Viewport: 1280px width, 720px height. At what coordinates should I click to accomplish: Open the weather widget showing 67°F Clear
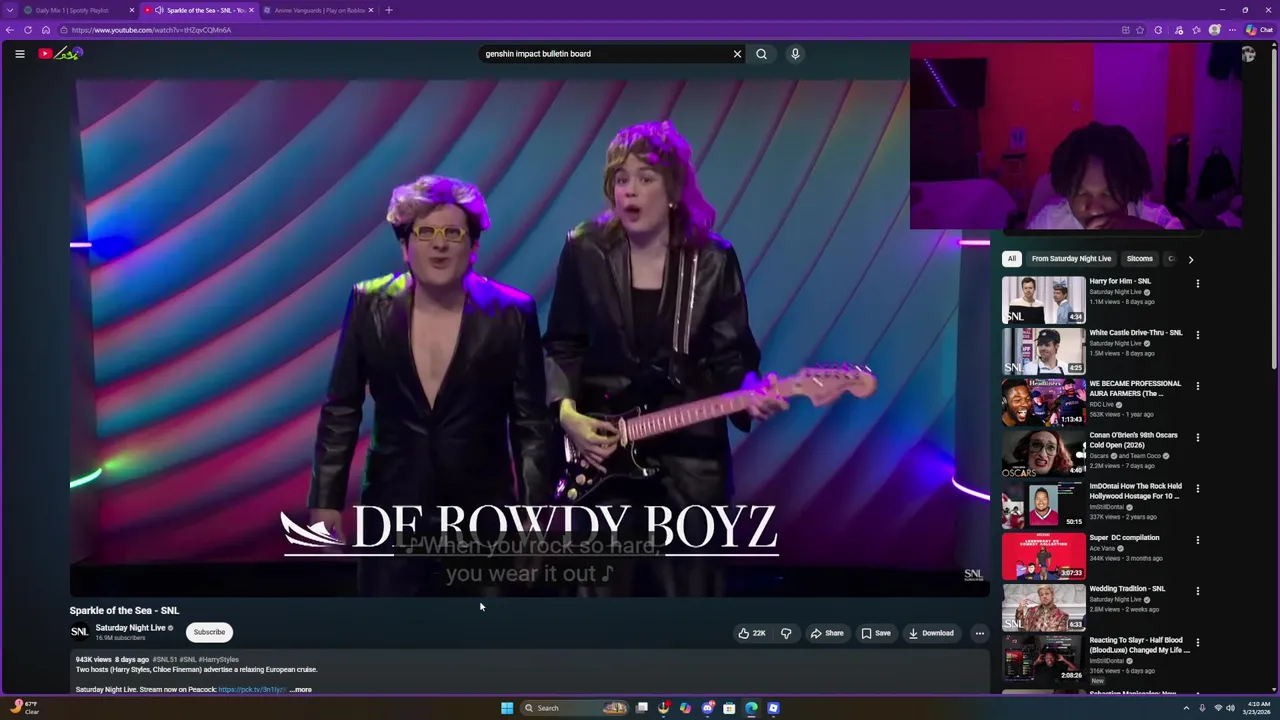22,708
